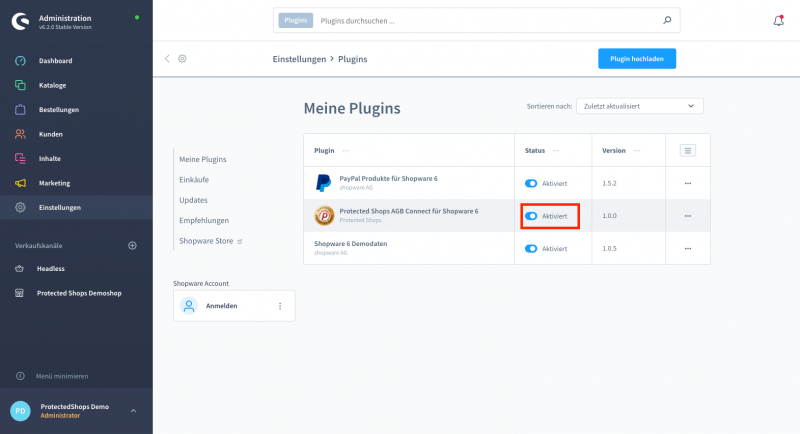The height and width of the screenshot is (434, 800).
Task: Toggle Protected Shops AGB Connect status
Action: click(531, 216)
